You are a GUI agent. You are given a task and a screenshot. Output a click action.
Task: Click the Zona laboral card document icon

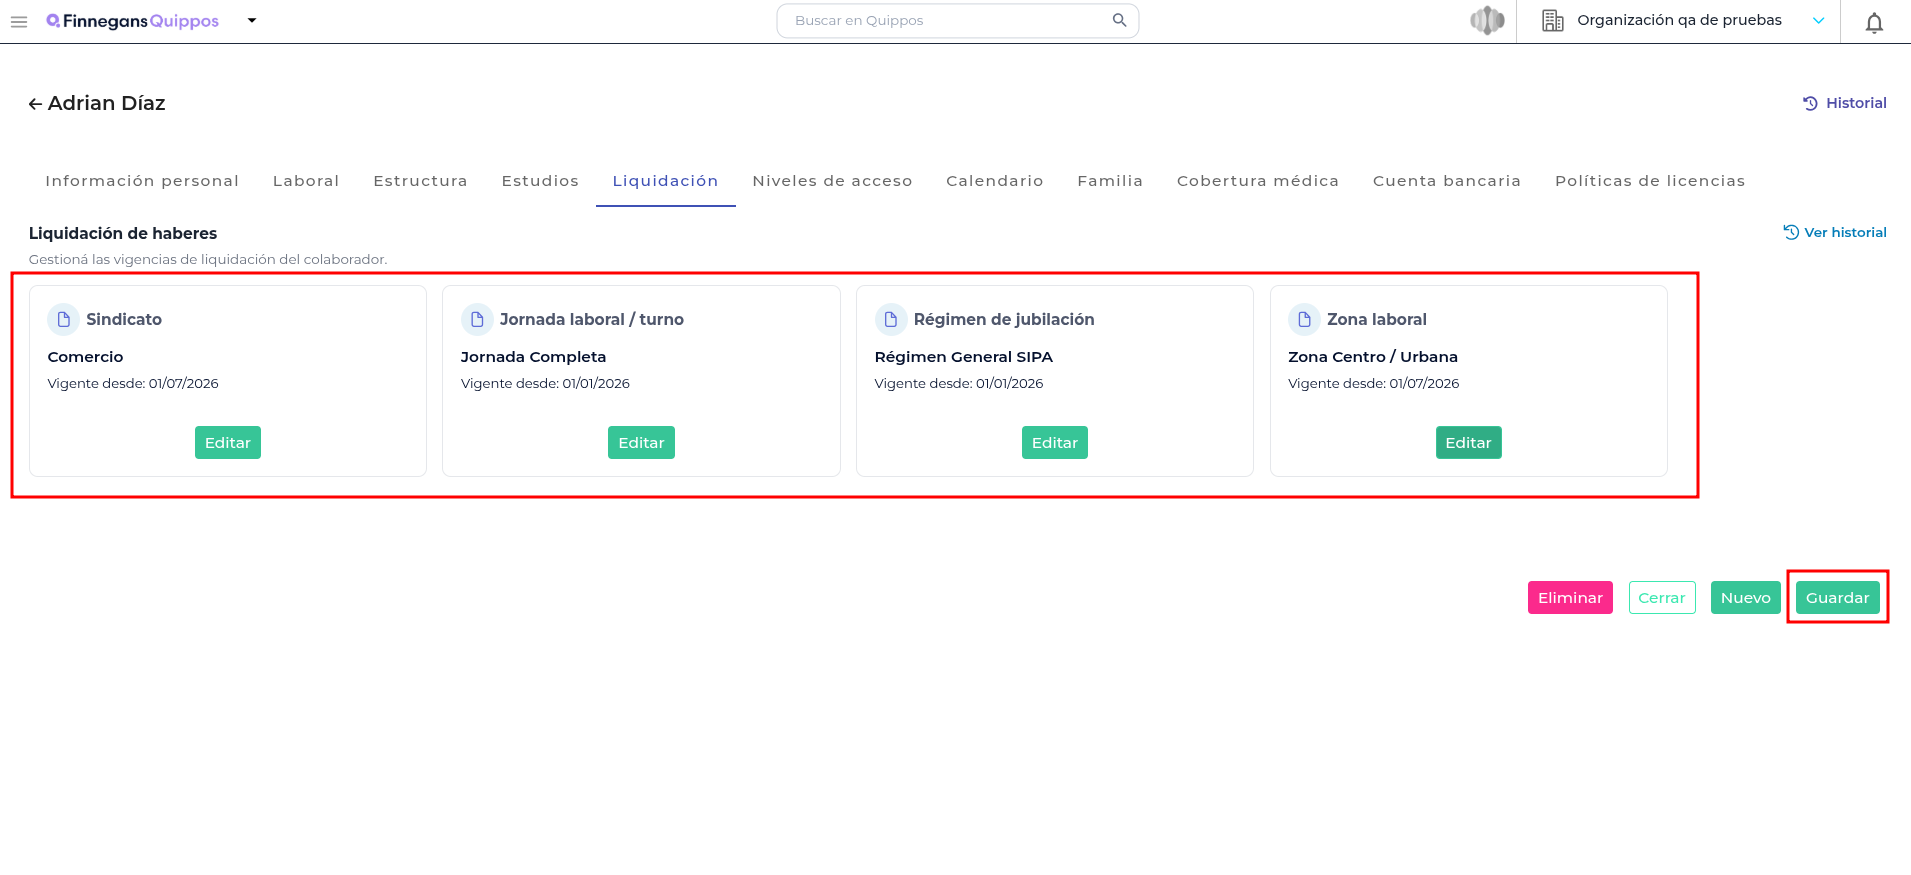pyautogui.click(x=1304, y=319)
